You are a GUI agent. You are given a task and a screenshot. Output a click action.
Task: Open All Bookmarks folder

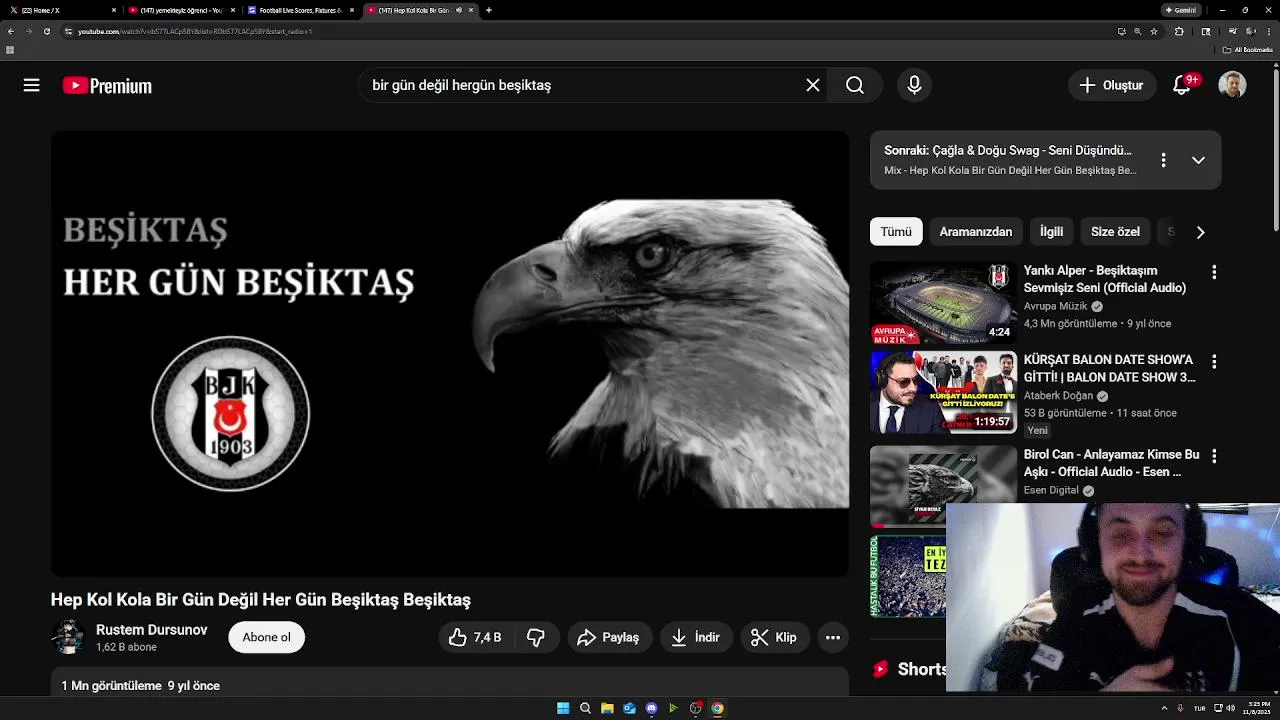[1247, 49]
